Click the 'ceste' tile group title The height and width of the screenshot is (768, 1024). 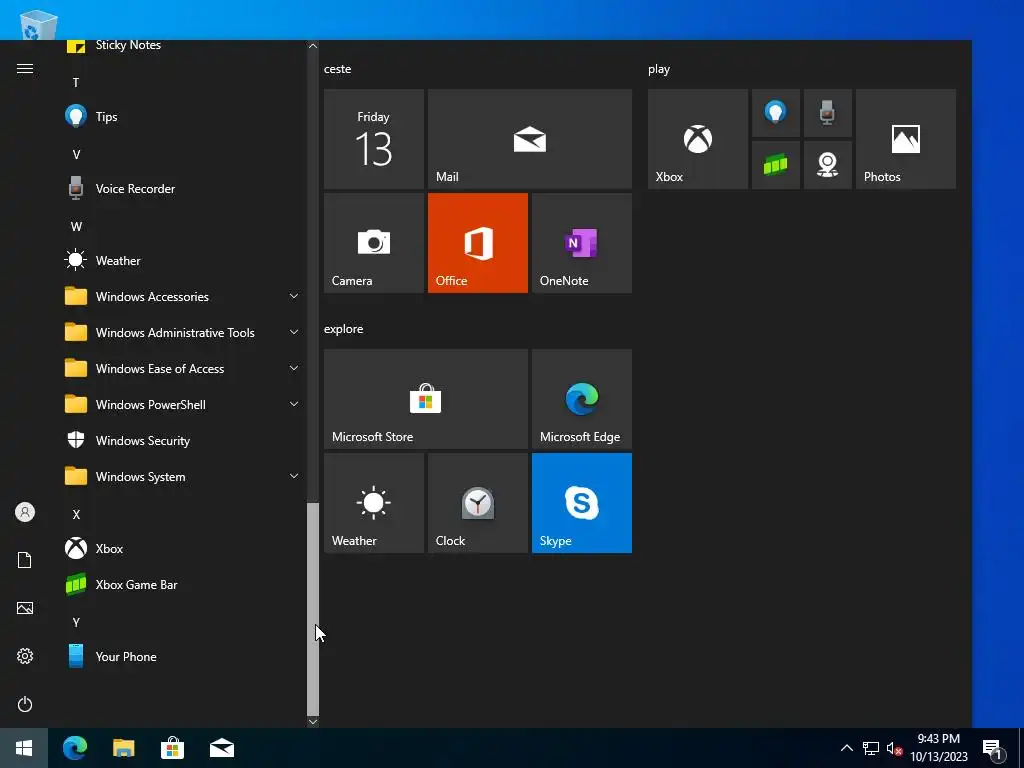338,69
